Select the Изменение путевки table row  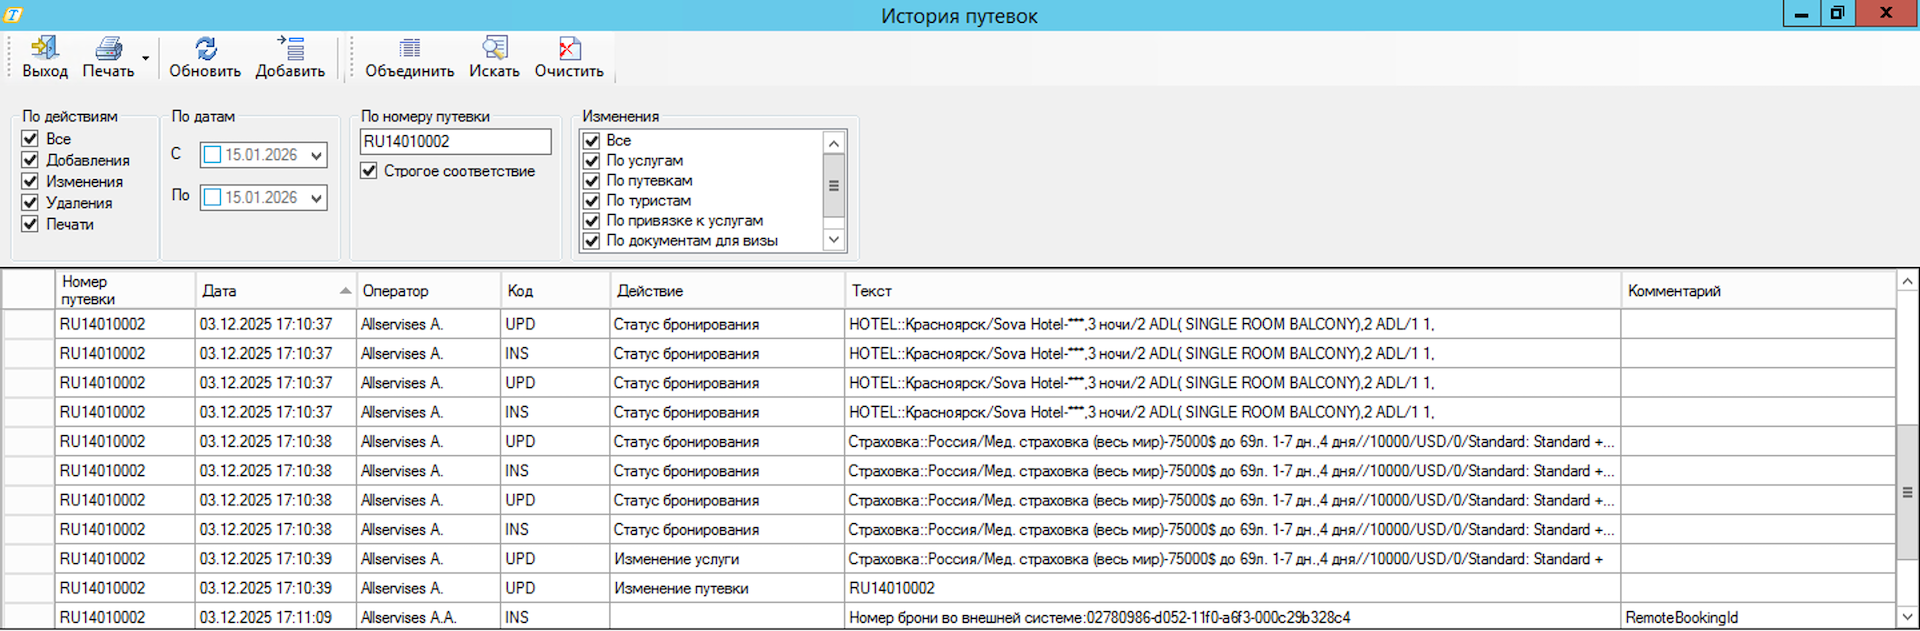click(680, 588)
